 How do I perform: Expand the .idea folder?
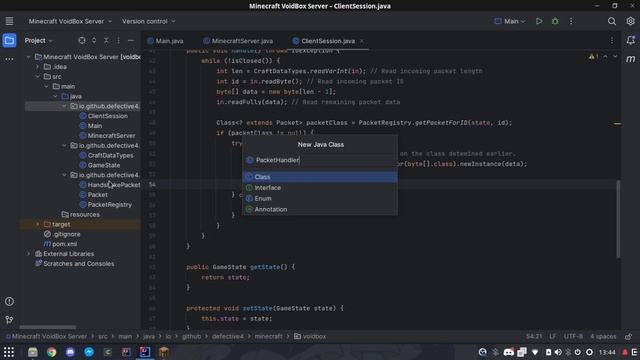pyautogui.click(x=38, y=67)
